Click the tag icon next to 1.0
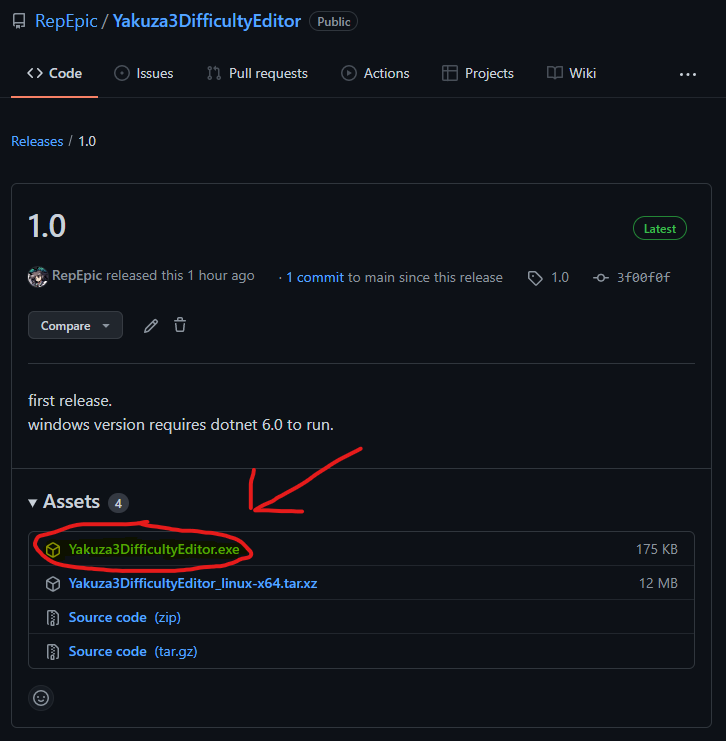Viewport: 726px width, 741px height. [x=535, y=278]
